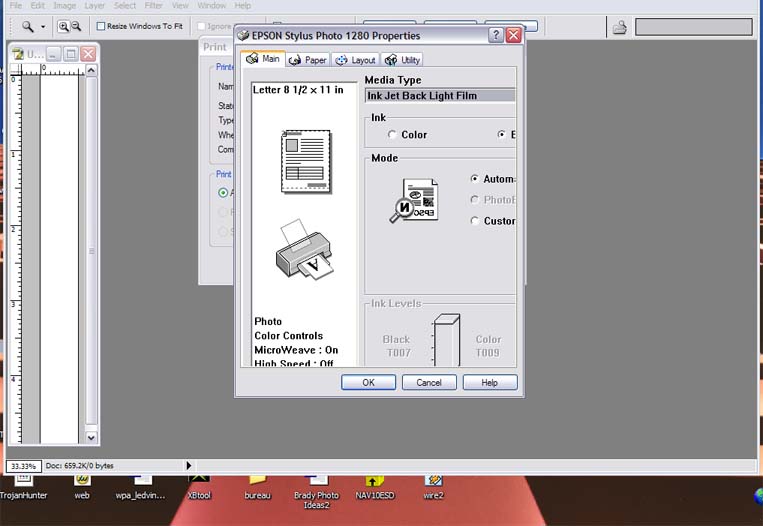Viewport: 763px width, 526px height.
Task: Click the printer illustration in preview pane
Action: pos(305,250)
